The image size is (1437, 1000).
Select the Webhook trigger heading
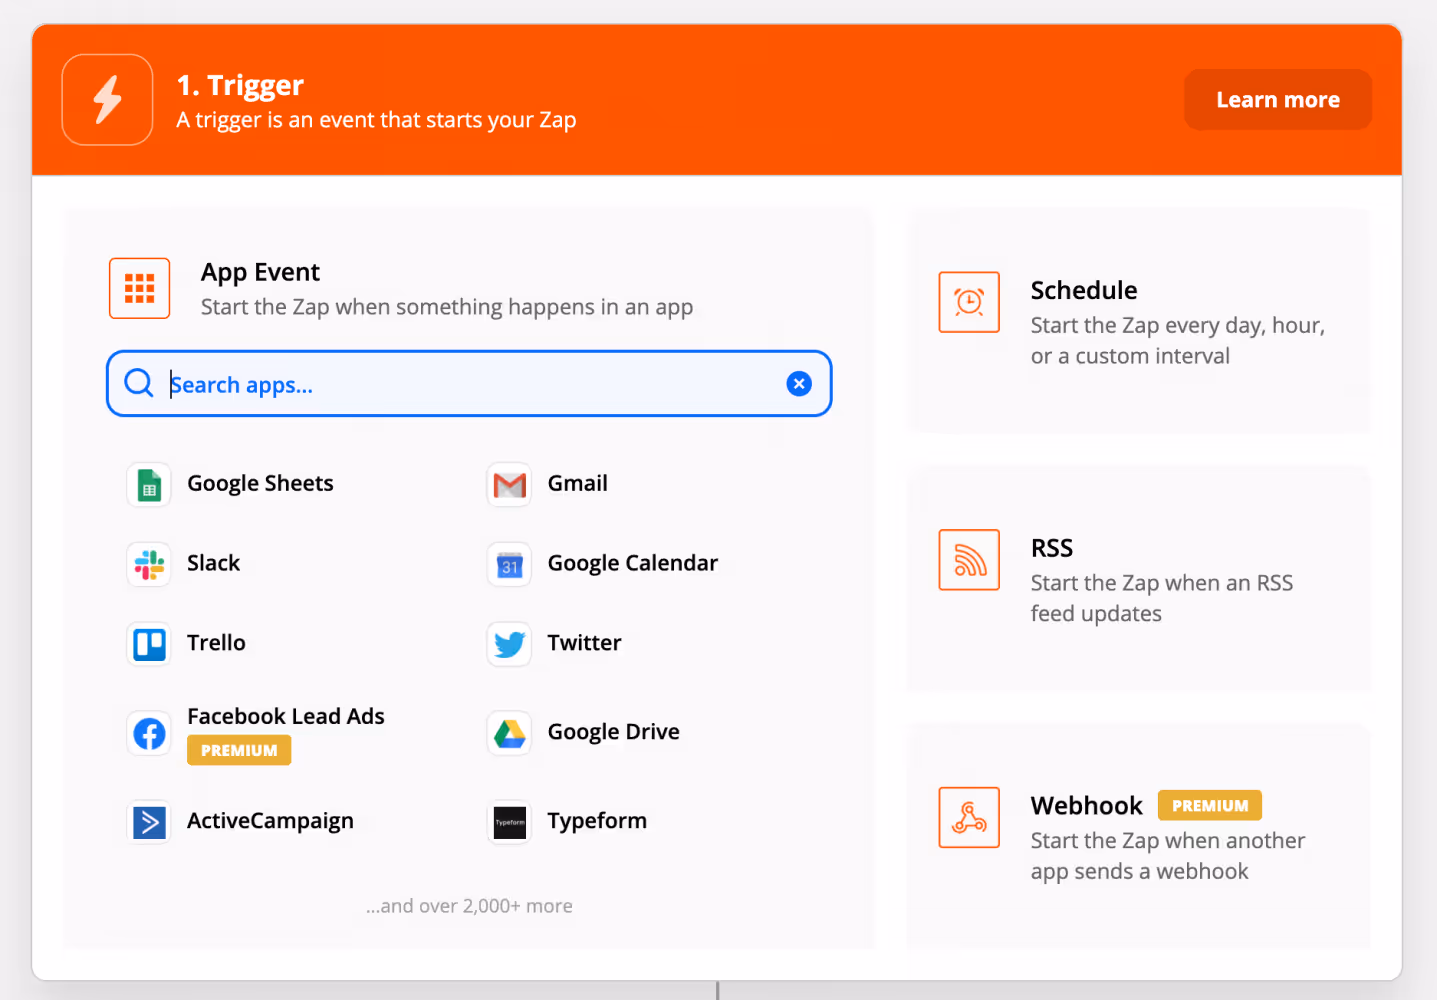tap(1086, 806)
